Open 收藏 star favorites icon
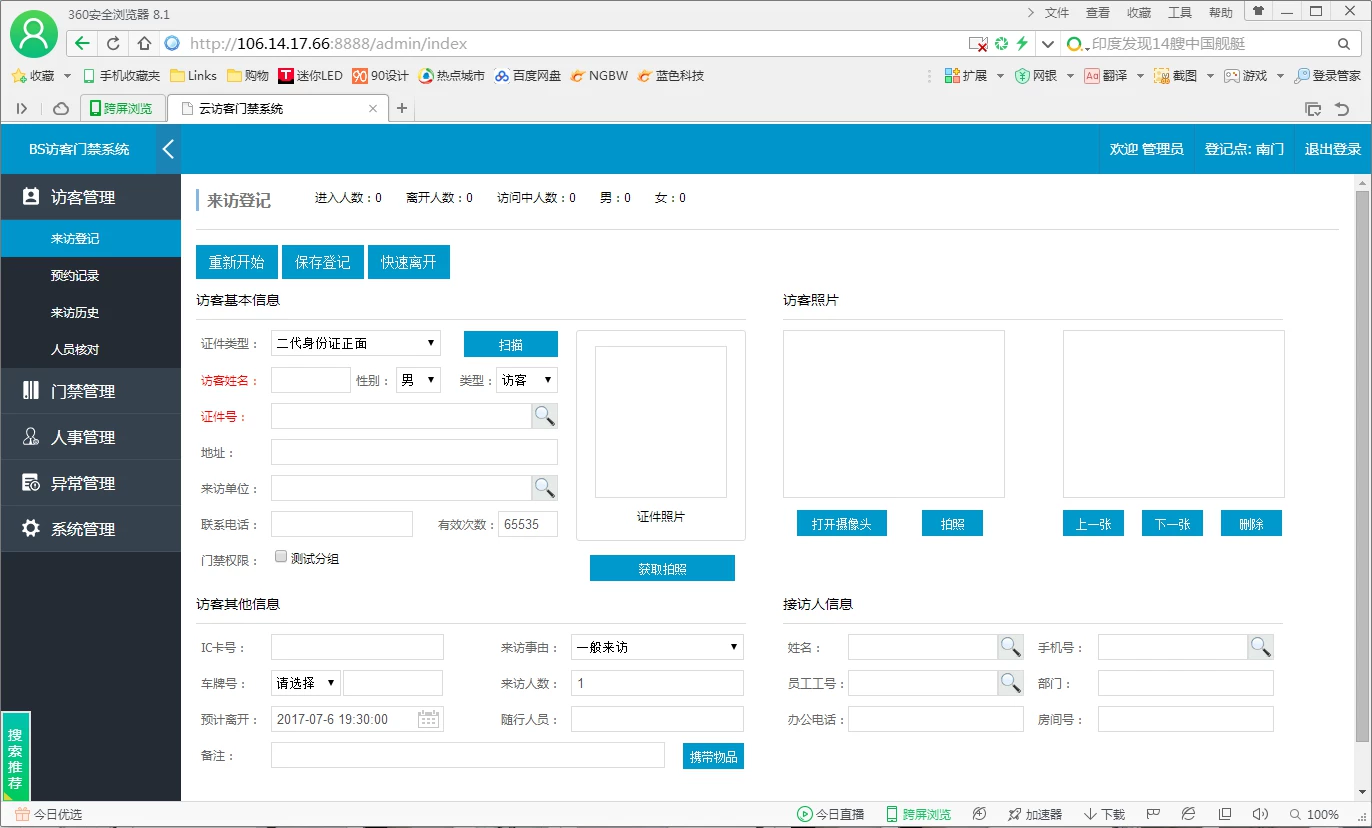The height and width of the screenshot is (828, 1372). pyautogui.click(x=18, y=76)
